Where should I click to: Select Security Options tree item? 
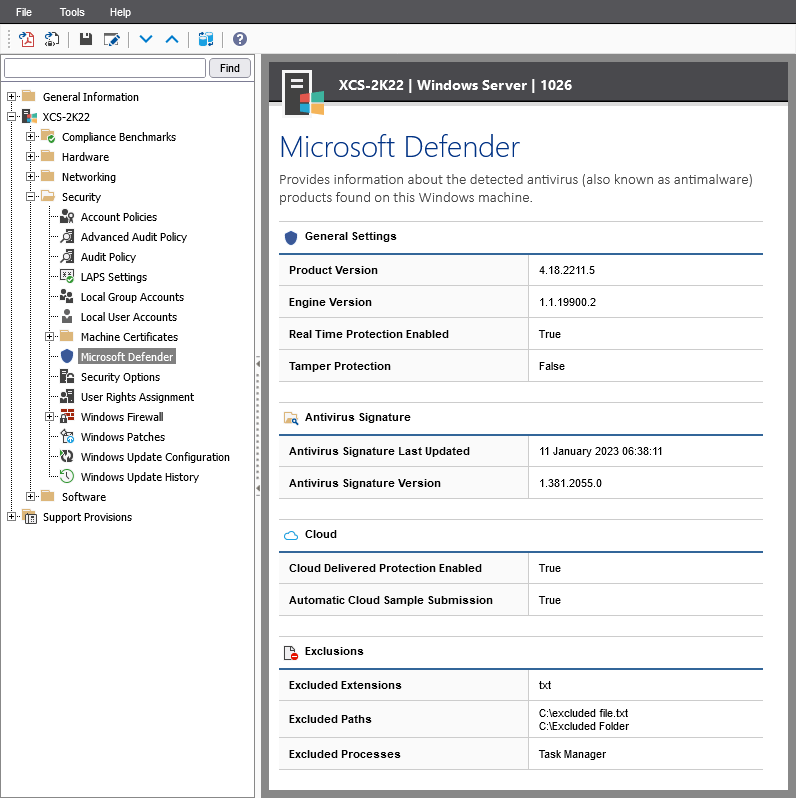pyautogui.click(x=120, y=377)
